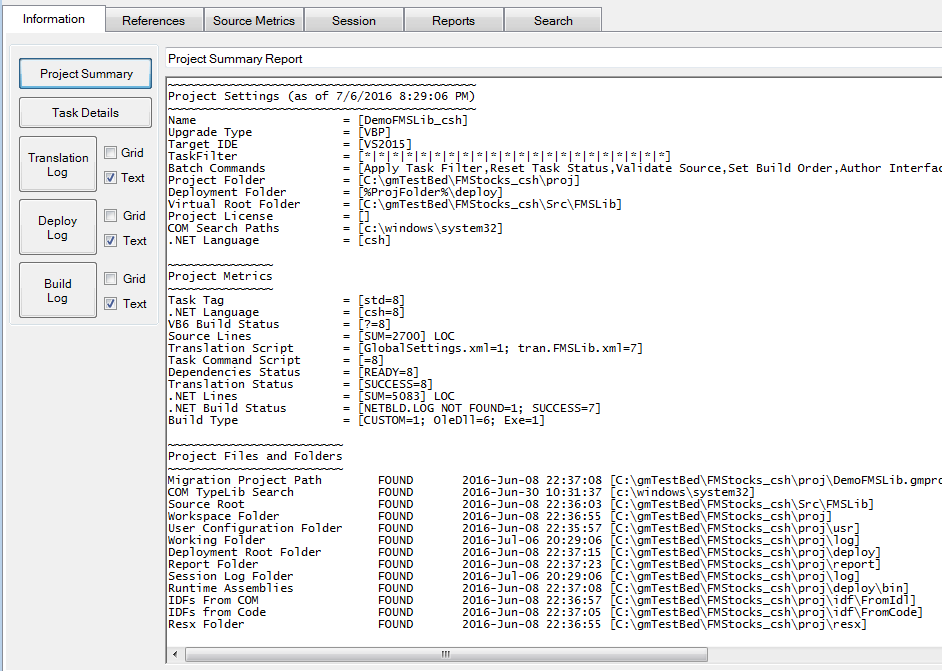Open the References tab

click(x=153, y=20)
